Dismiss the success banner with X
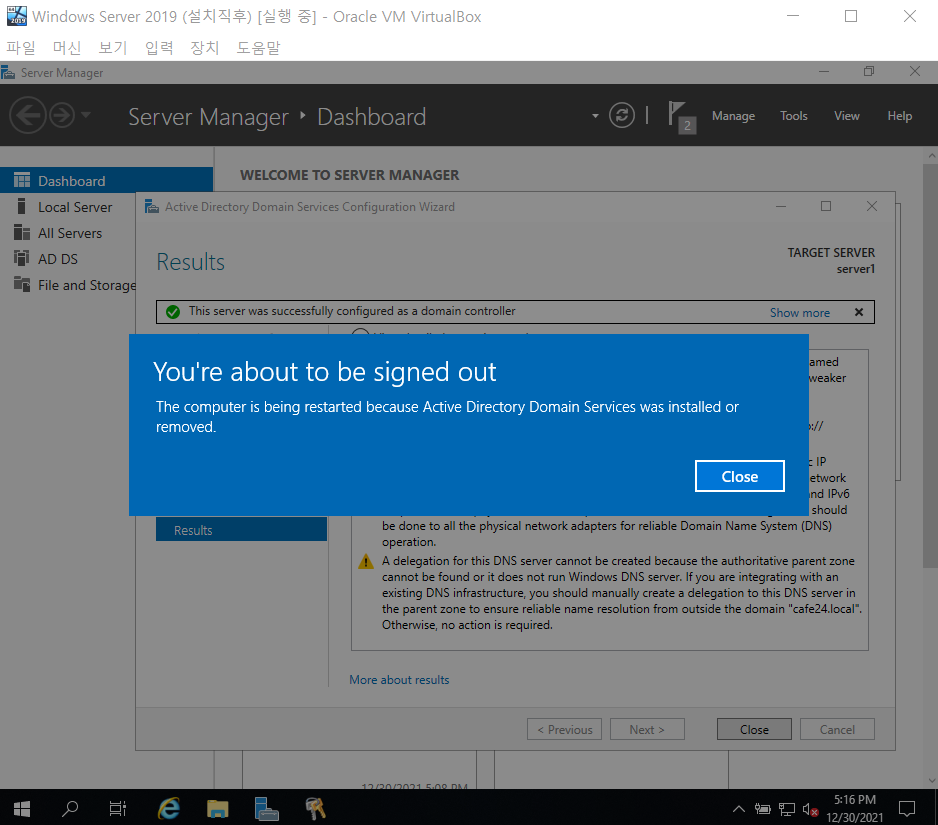Viewport: 938px width, 825px height. (x=858, y=312)
